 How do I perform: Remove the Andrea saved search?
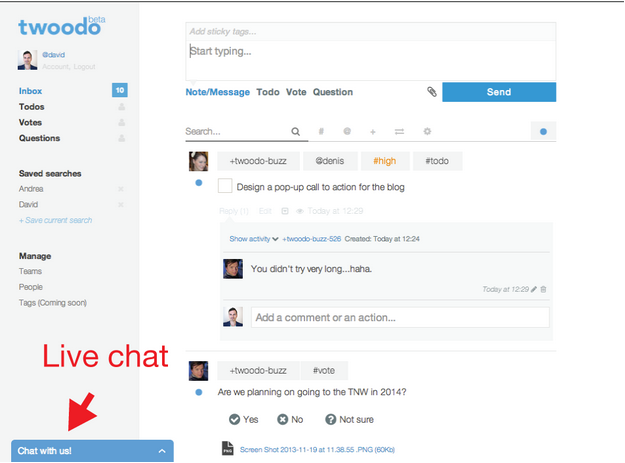[121, 189]
